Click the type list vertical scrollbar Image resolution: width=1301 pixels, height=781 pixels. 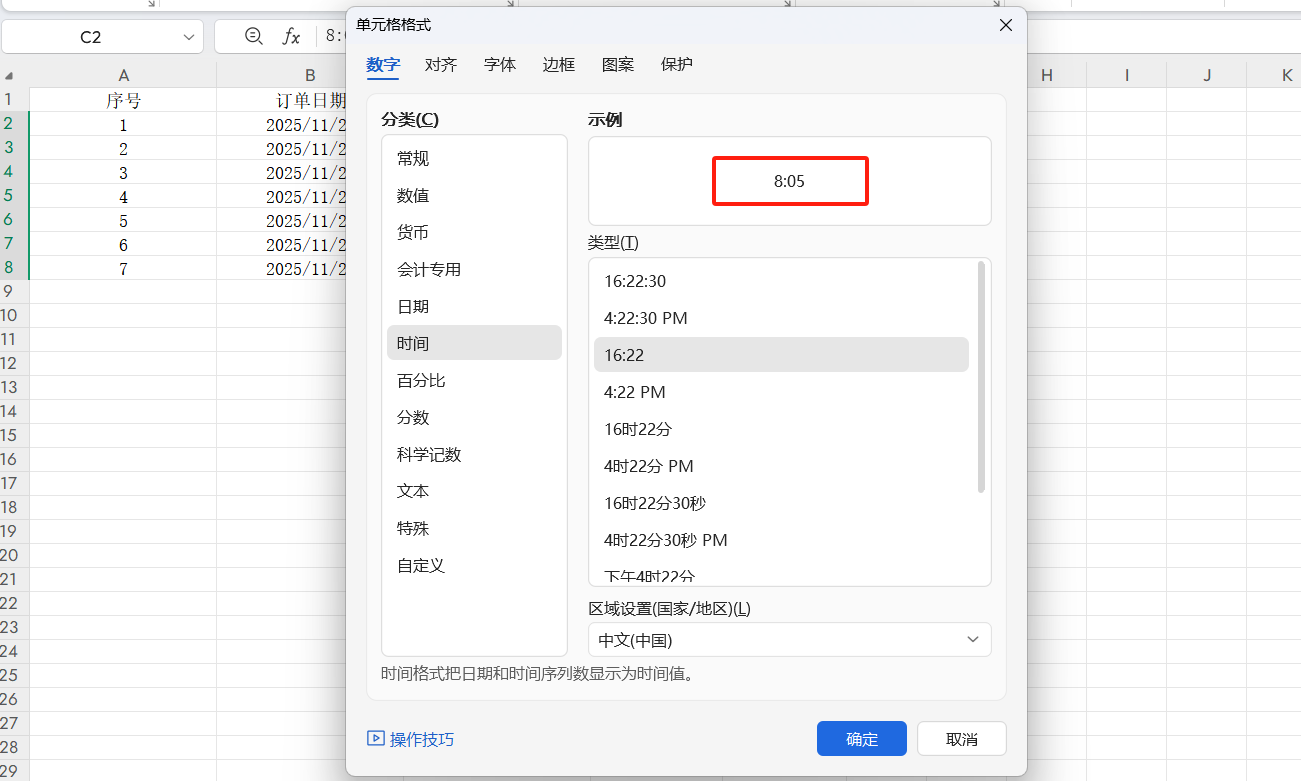click(x=981, y=377)
